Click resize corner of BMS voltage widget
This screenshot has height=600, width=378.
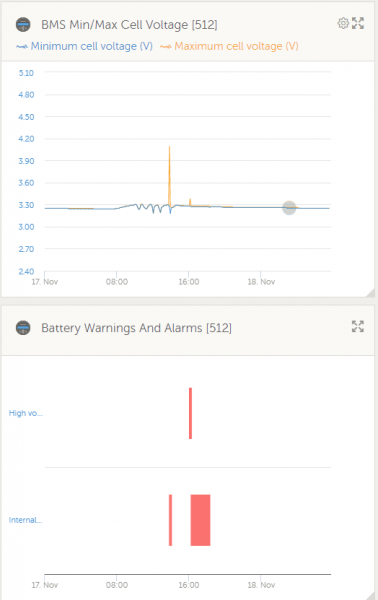click(370, 293)
